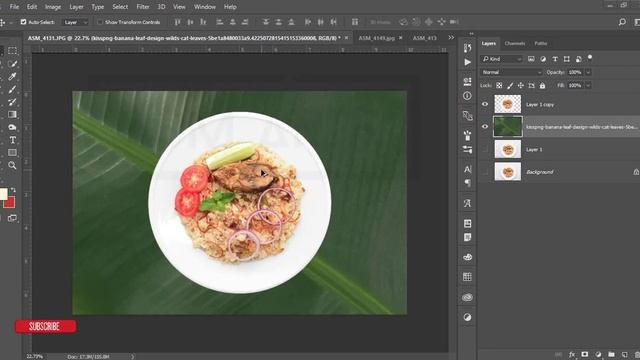Screen dimensions: 640x360
Task: Click the search icon in options bar
Action: click(622, 22)
